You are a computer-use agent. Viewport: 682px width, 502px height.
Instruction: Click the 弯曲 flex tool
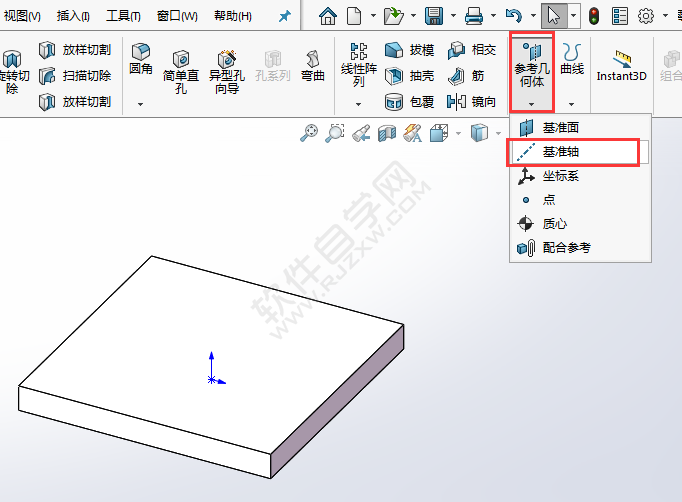click(313, 66)
